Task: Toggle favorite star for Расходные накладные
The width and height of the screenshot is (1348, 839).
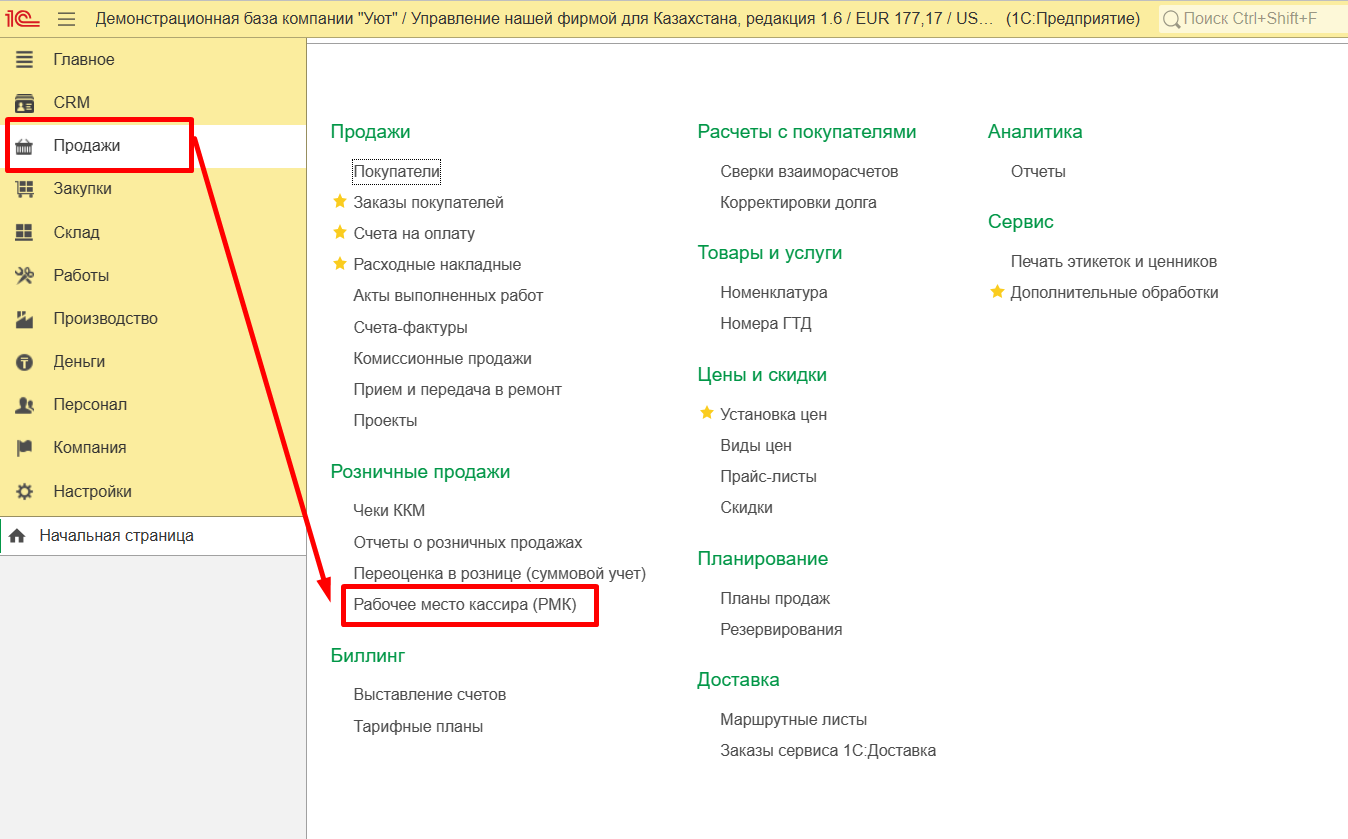Action: coord(339,264)
